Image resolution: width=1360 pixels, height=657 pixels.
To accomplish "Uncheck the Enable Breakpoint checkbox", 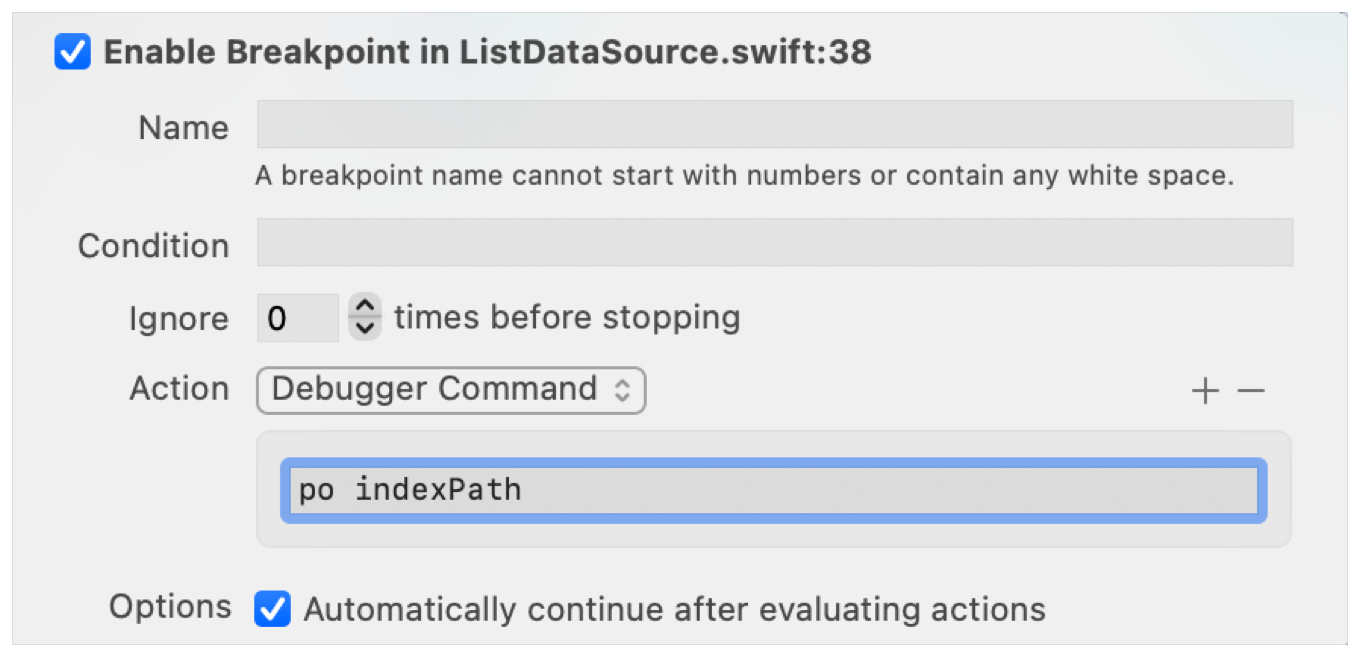I will (x=73, y=52).
